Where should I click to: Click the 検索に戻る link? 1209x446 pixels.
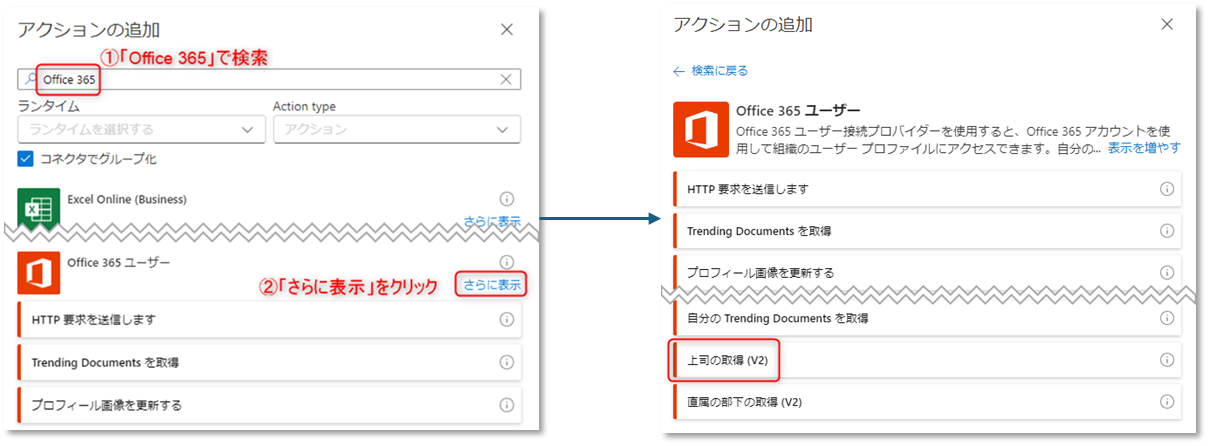[x=720, y=71]
